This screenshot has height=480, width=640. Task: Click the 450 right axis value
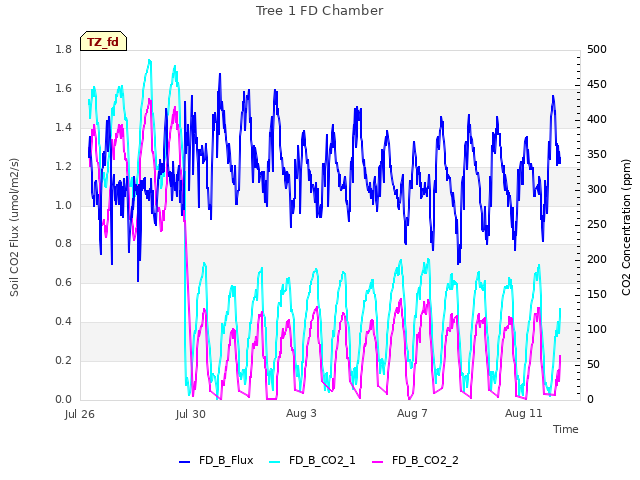tap(597, 84)
